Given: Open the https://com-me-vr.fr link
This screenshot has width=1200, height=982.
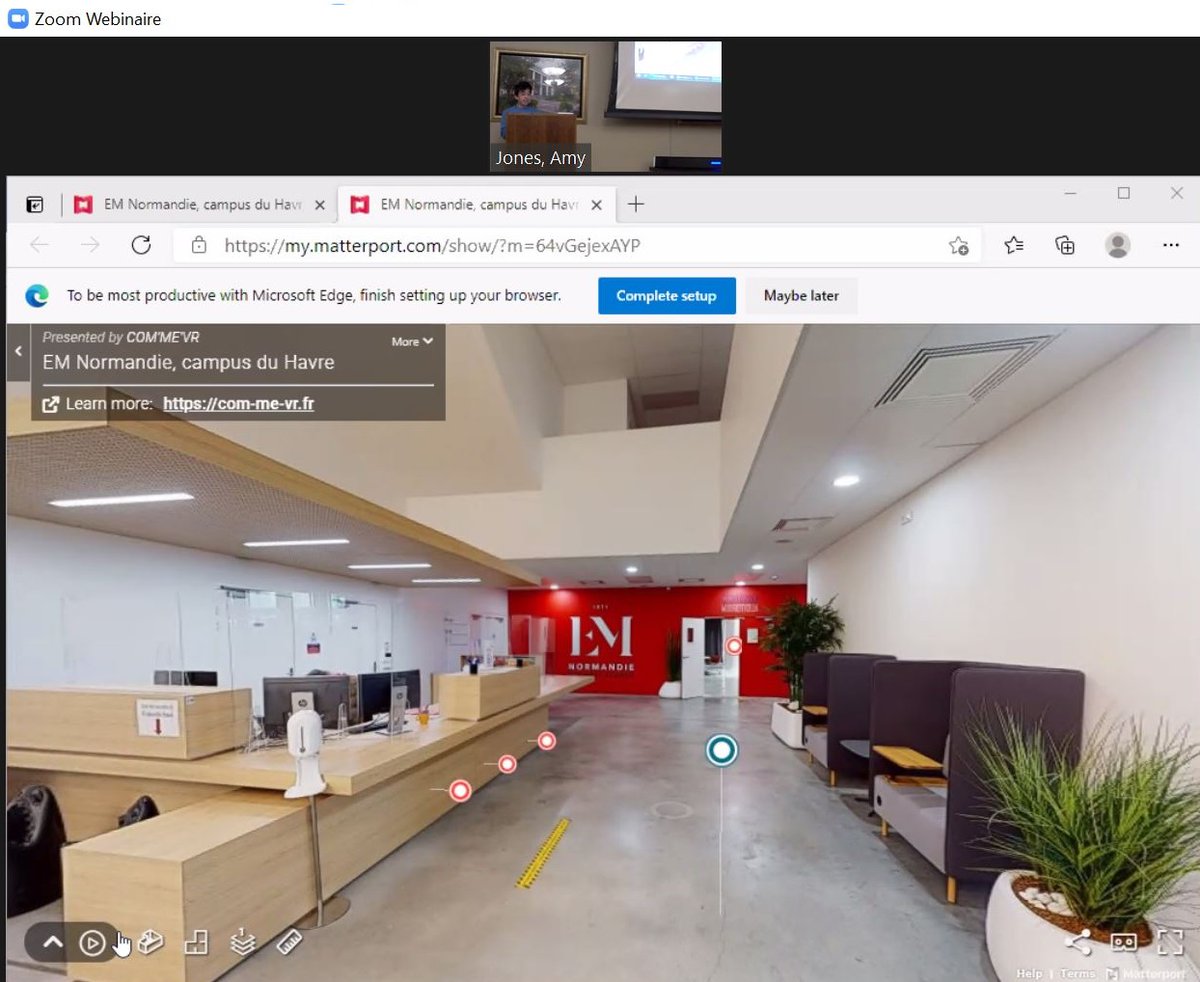Looking at the screenshot, I should click(239, 404).
